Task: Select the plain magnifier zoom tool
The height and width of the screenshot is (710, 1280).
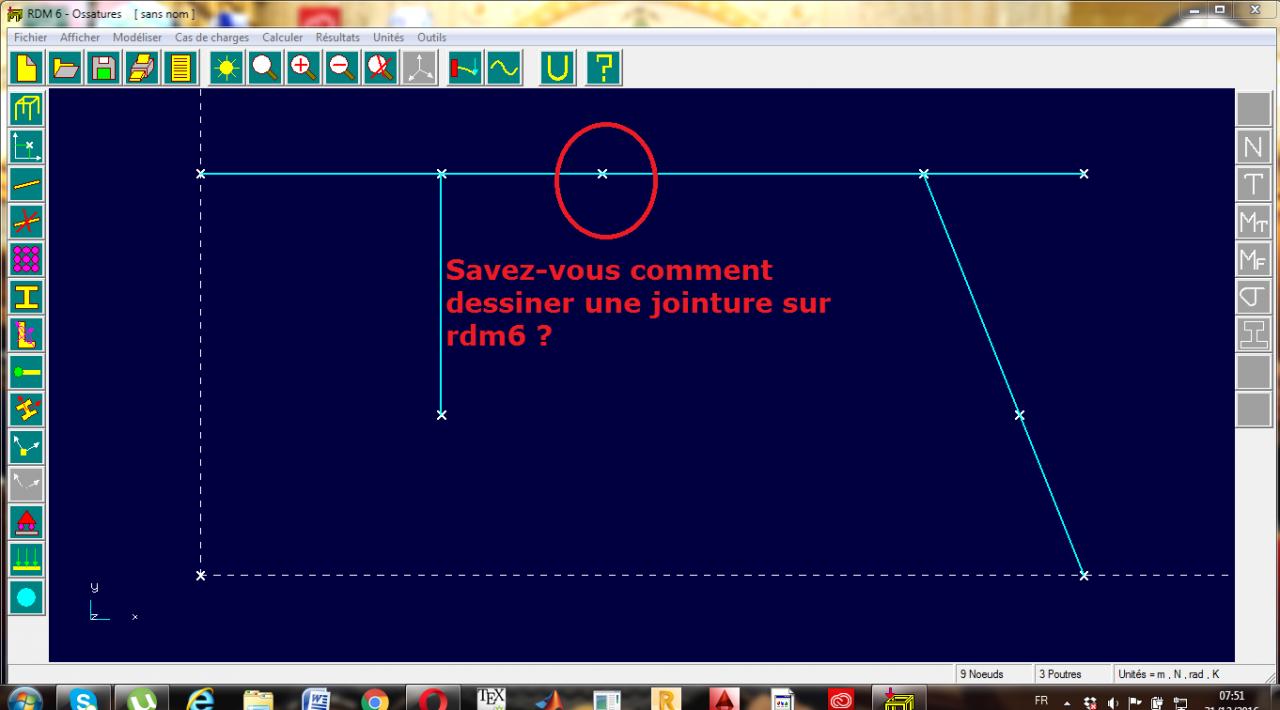Action: coord(265,68)
